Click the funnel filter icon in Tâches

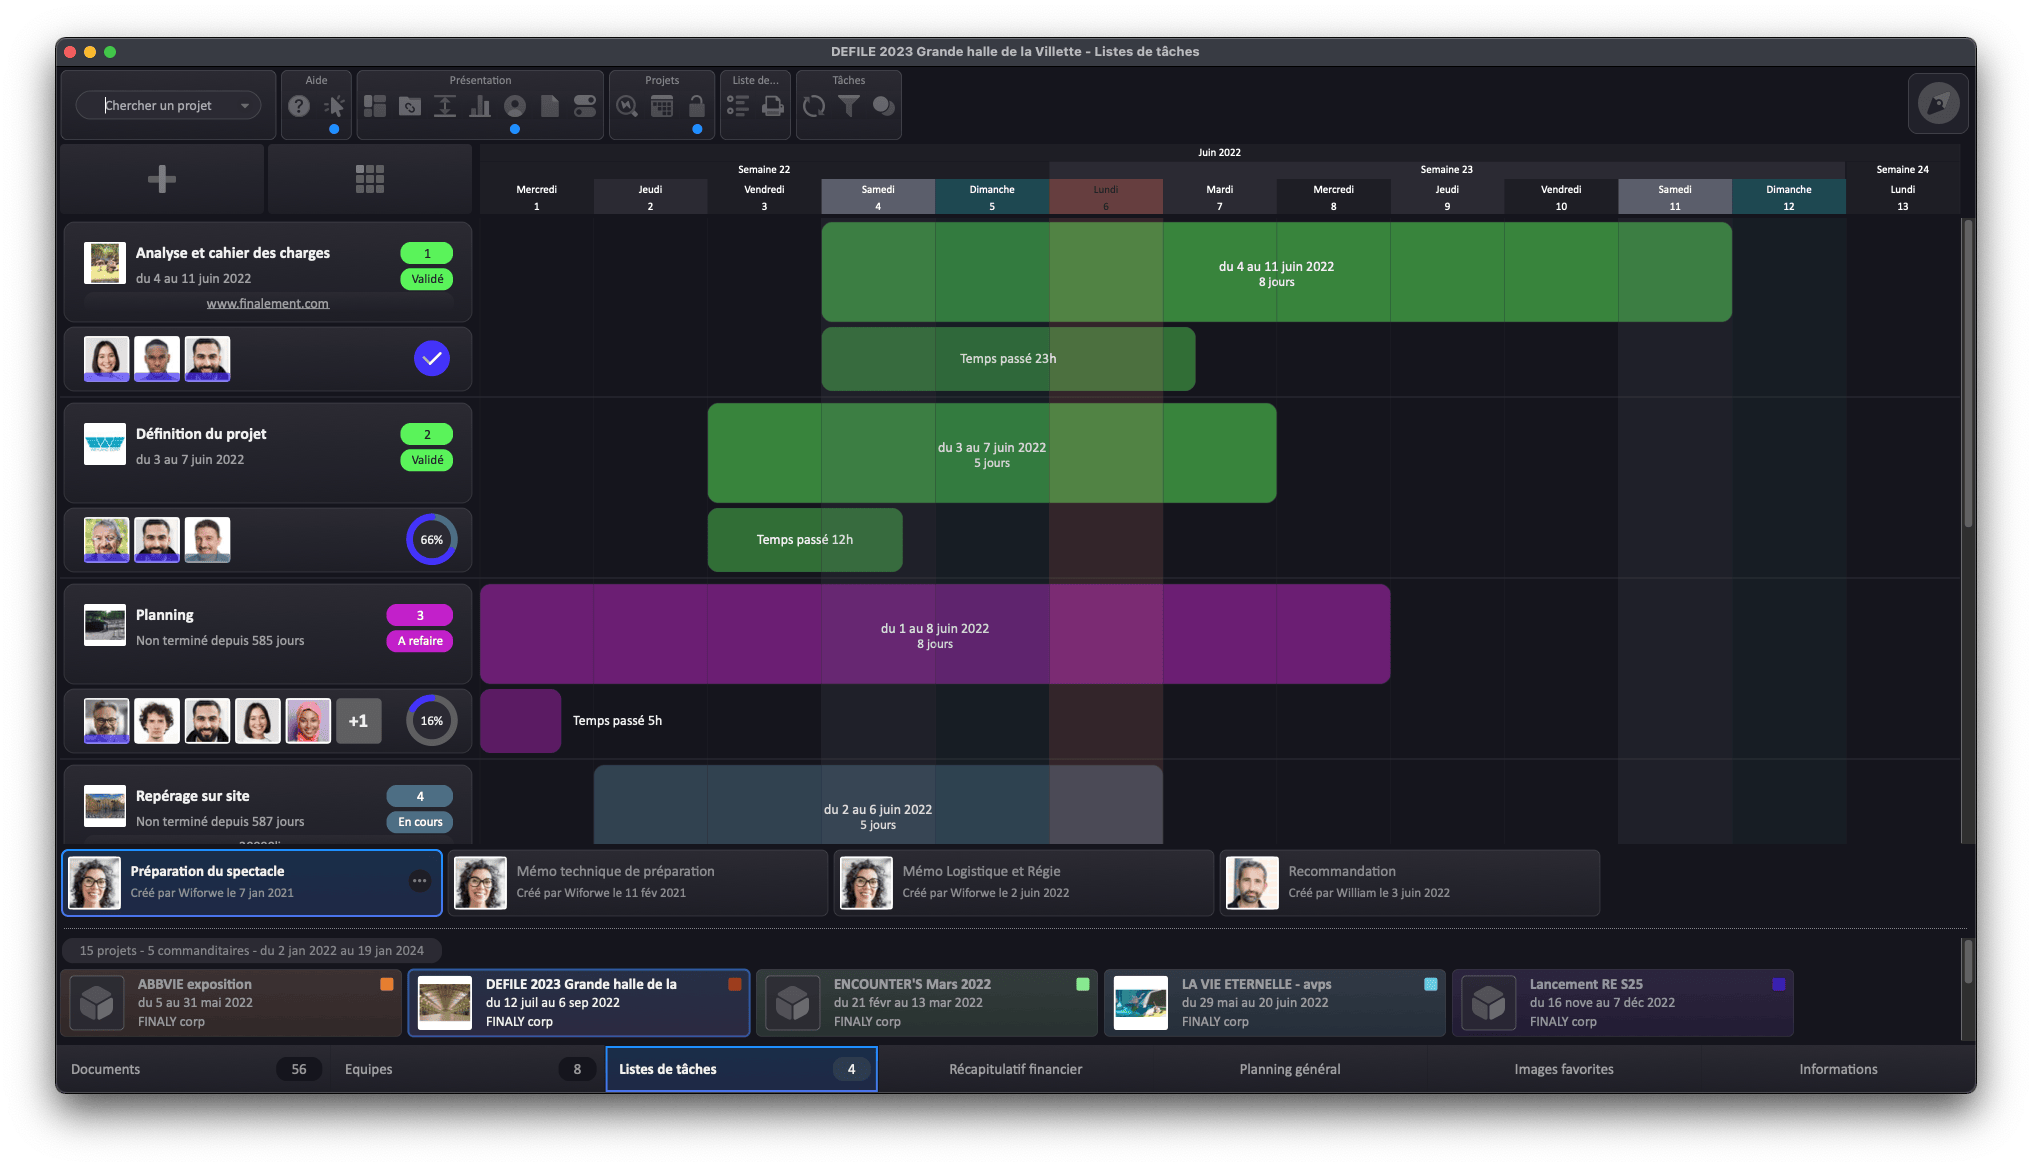[x=848, y=105]
